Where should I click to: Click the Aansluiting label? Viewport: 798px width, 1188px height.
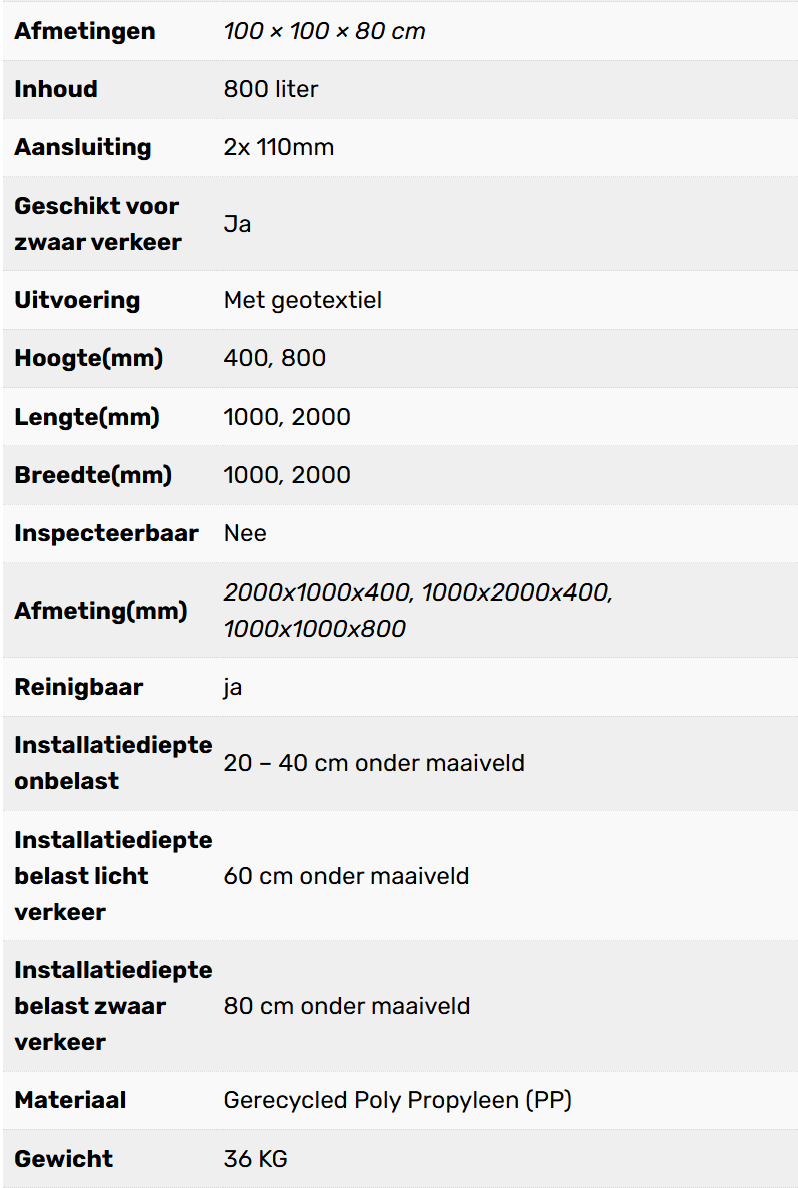[x=83, y=147]
